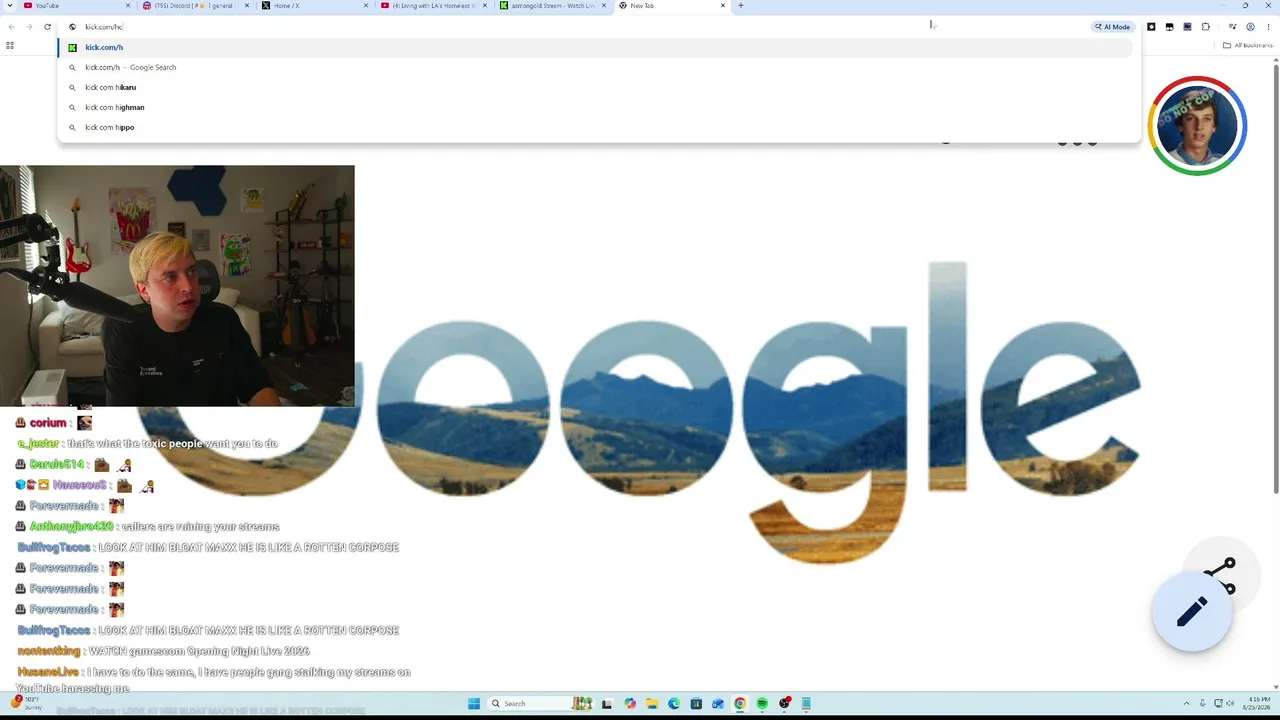Image resolution: width=1280 pixels, height=720 pixels.
Task: Switch to the Discord general tab
Action: tap(195, 6)
